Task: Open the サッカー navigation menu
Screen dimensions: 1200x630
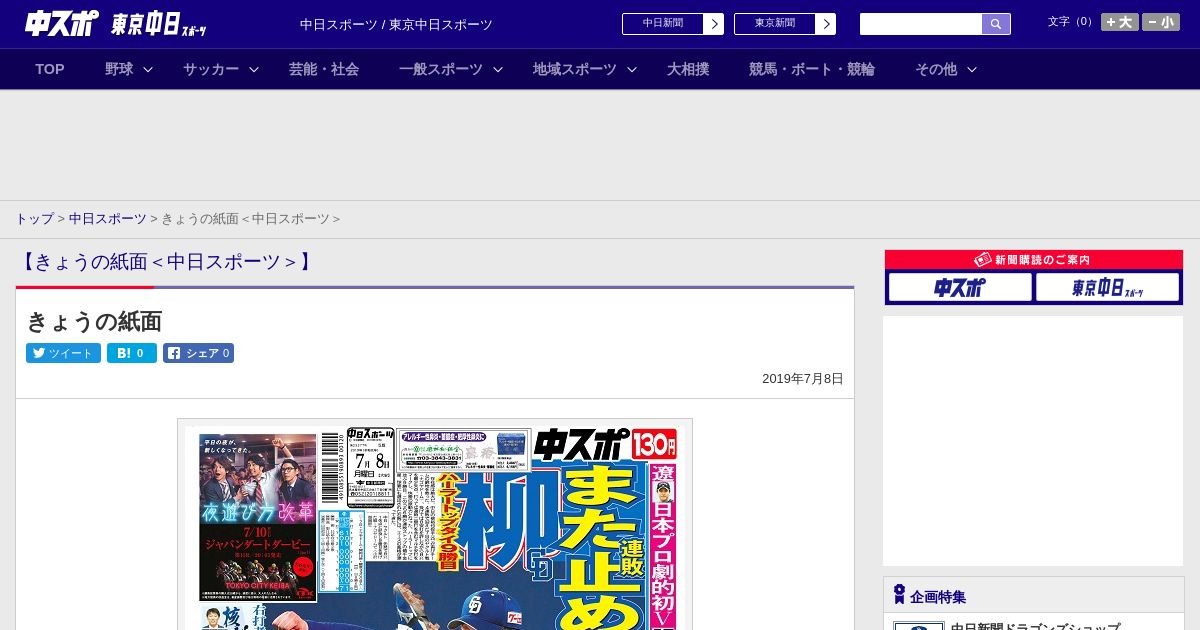Action: tap(211, 69)
